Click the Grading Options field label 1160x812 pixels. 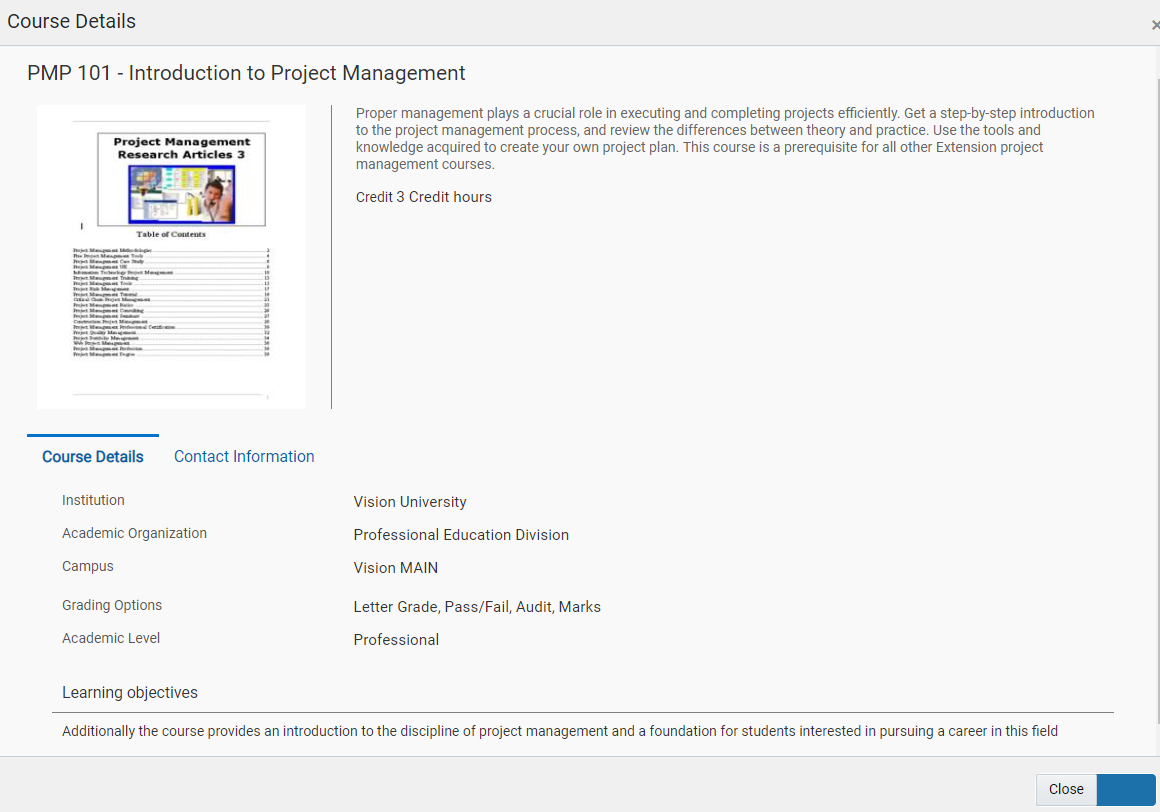(x=112, y=606)
